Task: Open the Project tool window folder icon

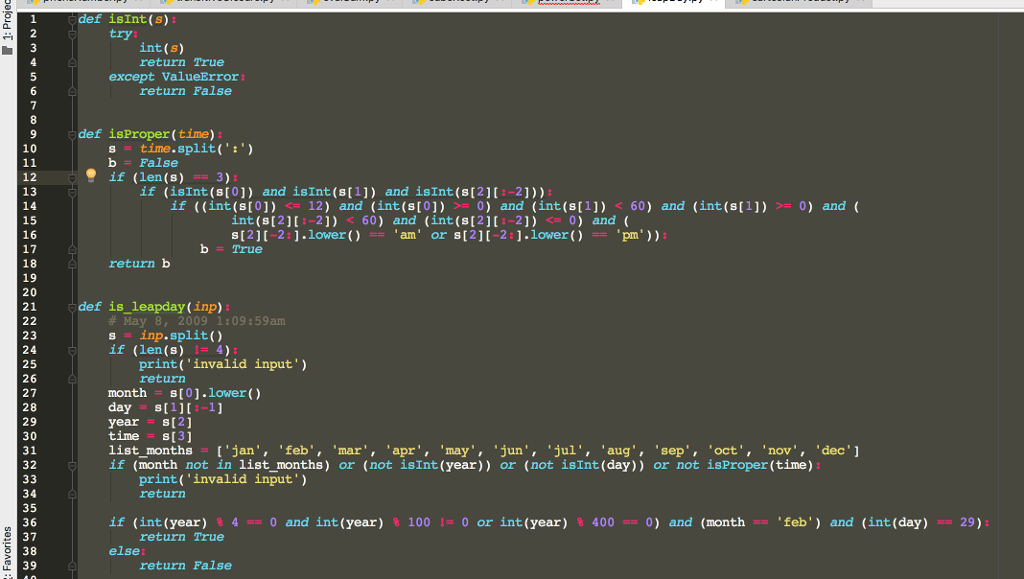Action: pyautogui.click(x=7, y=50)
